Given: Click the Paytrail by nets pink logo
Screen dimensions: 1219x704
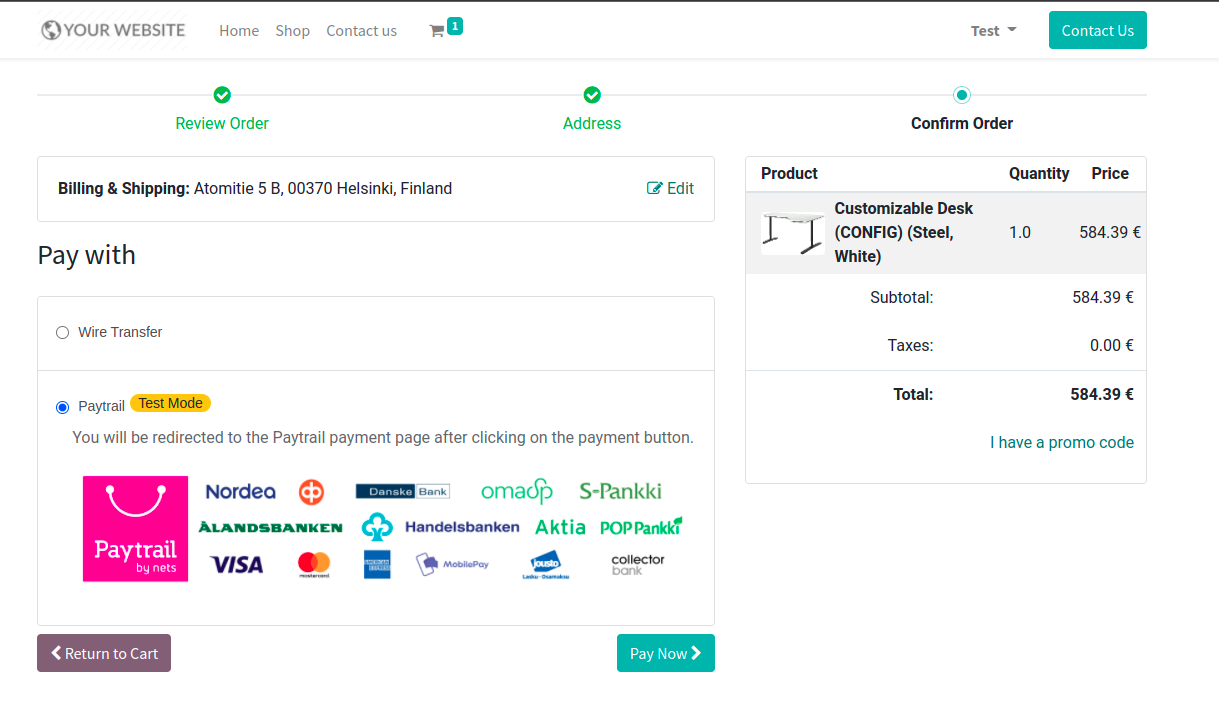Looking at the screenshot, I should point(135,529).
